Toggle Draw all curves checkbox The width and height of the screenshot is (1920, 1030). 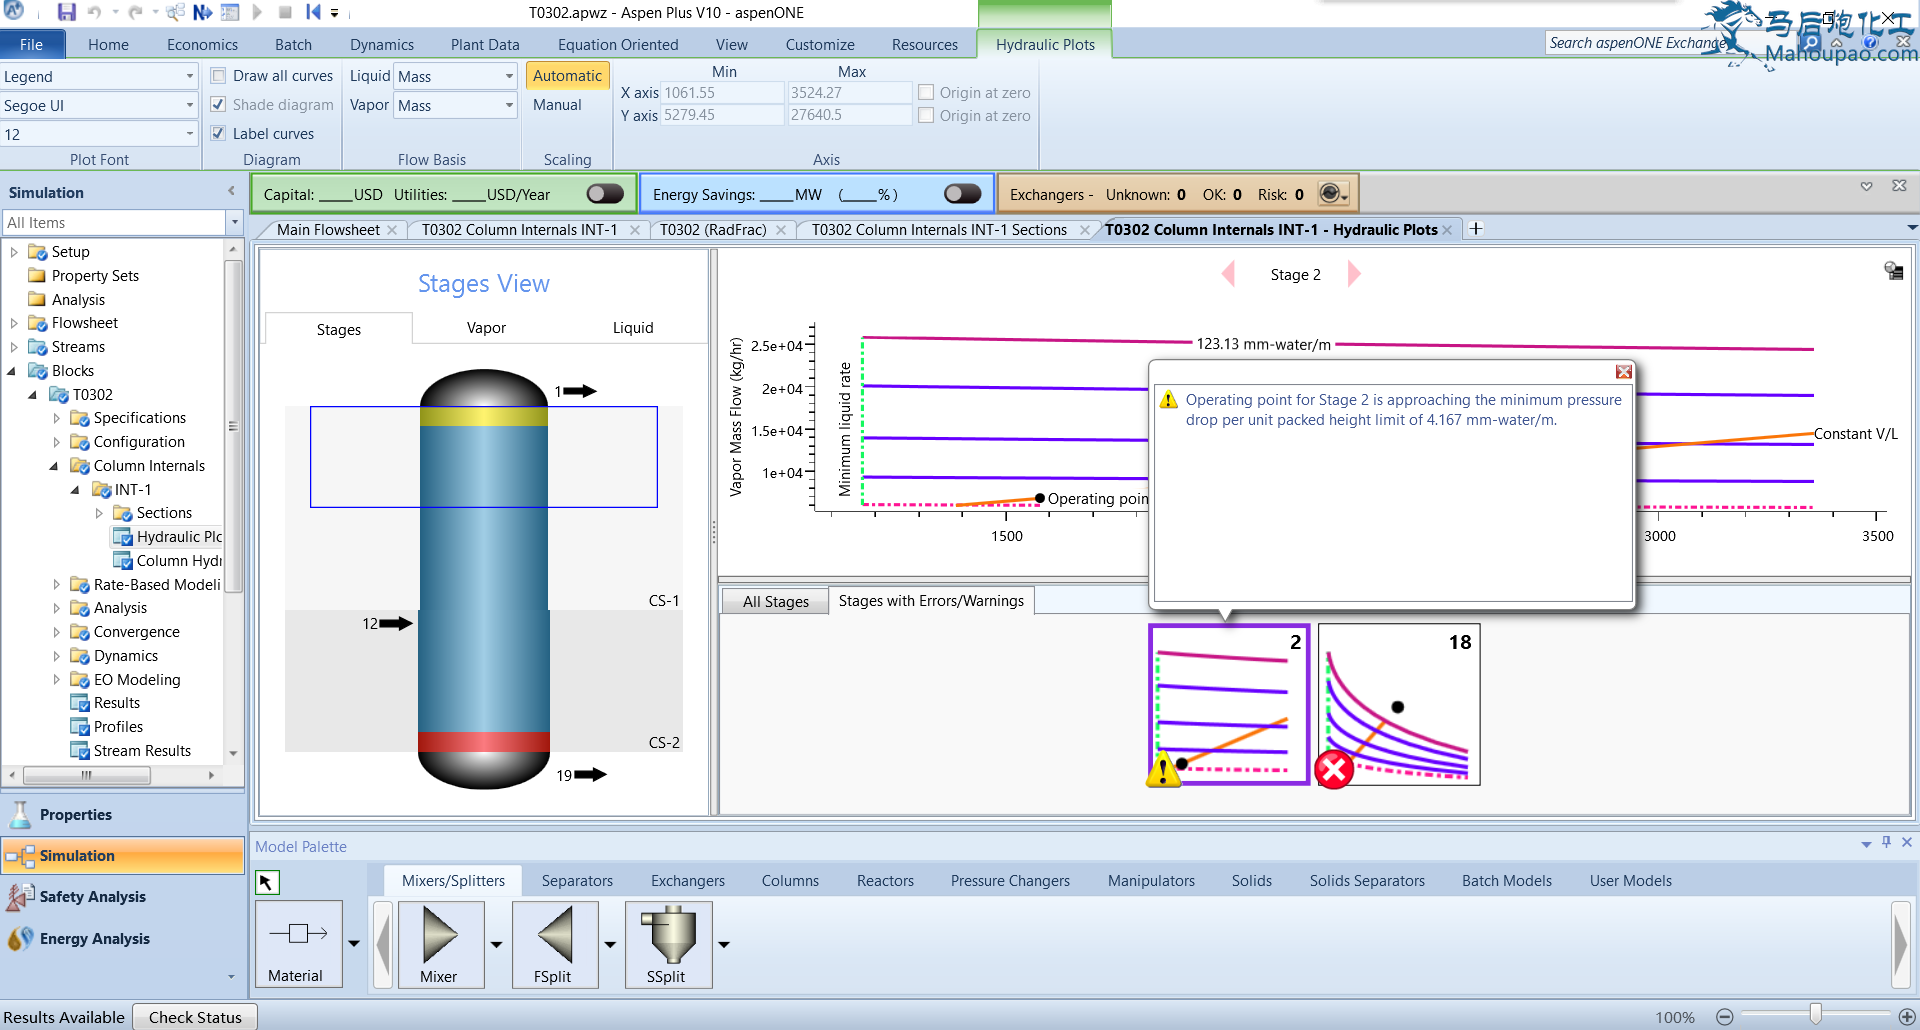(x=218, y=76)
